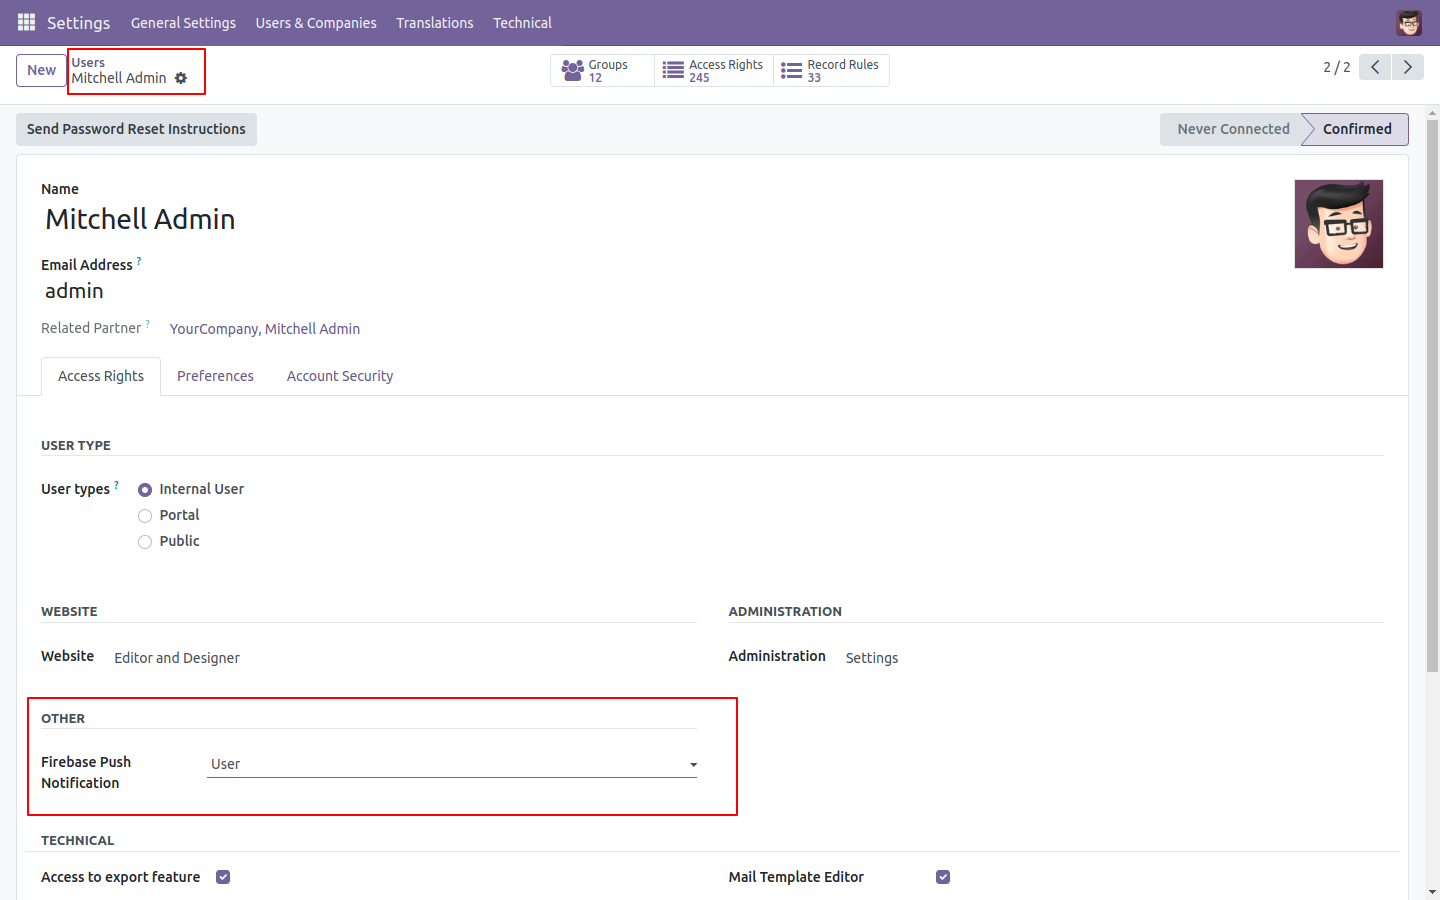Open the YourCompany, Mitchell Admin partner link
1440x900 pixels.
(265, 329)
